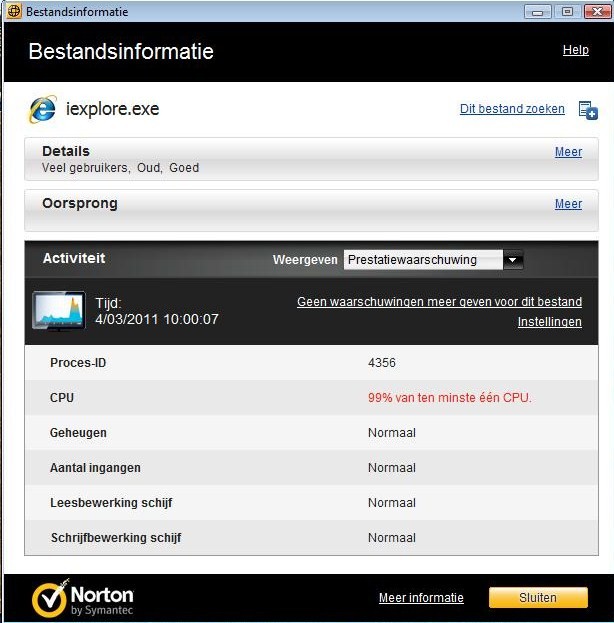Click Normaal value in Schrijfbewerking schijf row
The image size is (614, 623).
tap(392, 538)
